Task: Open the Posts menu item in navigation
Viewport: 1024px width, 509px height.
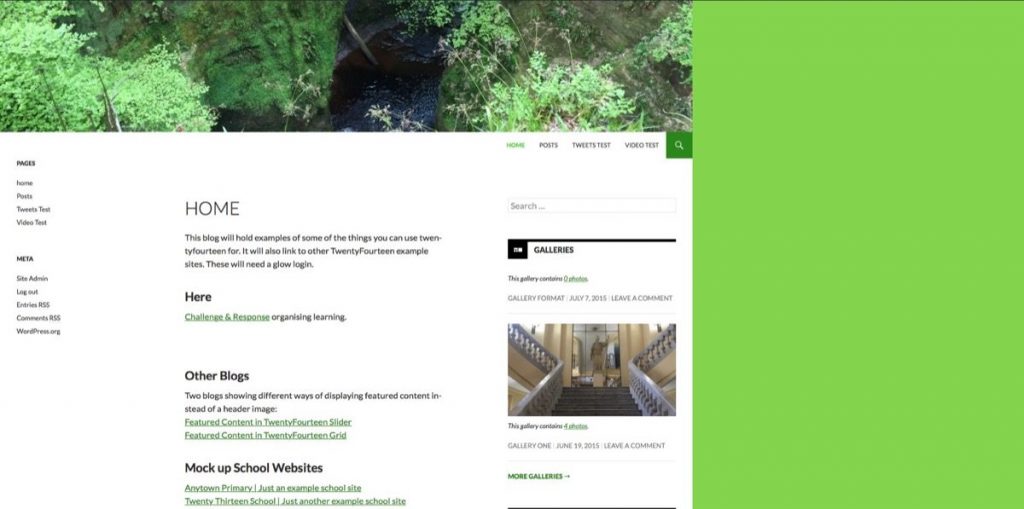Action: coord(549,145)
